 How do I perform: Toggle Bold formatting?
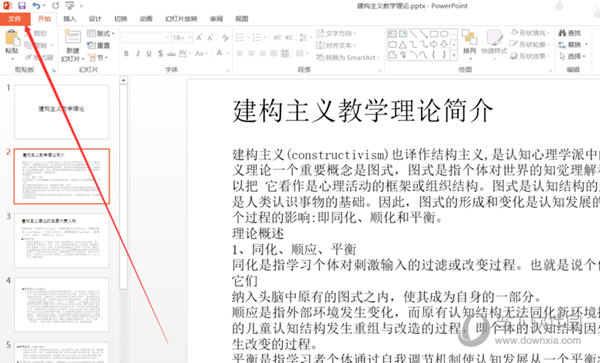(126, 54)
